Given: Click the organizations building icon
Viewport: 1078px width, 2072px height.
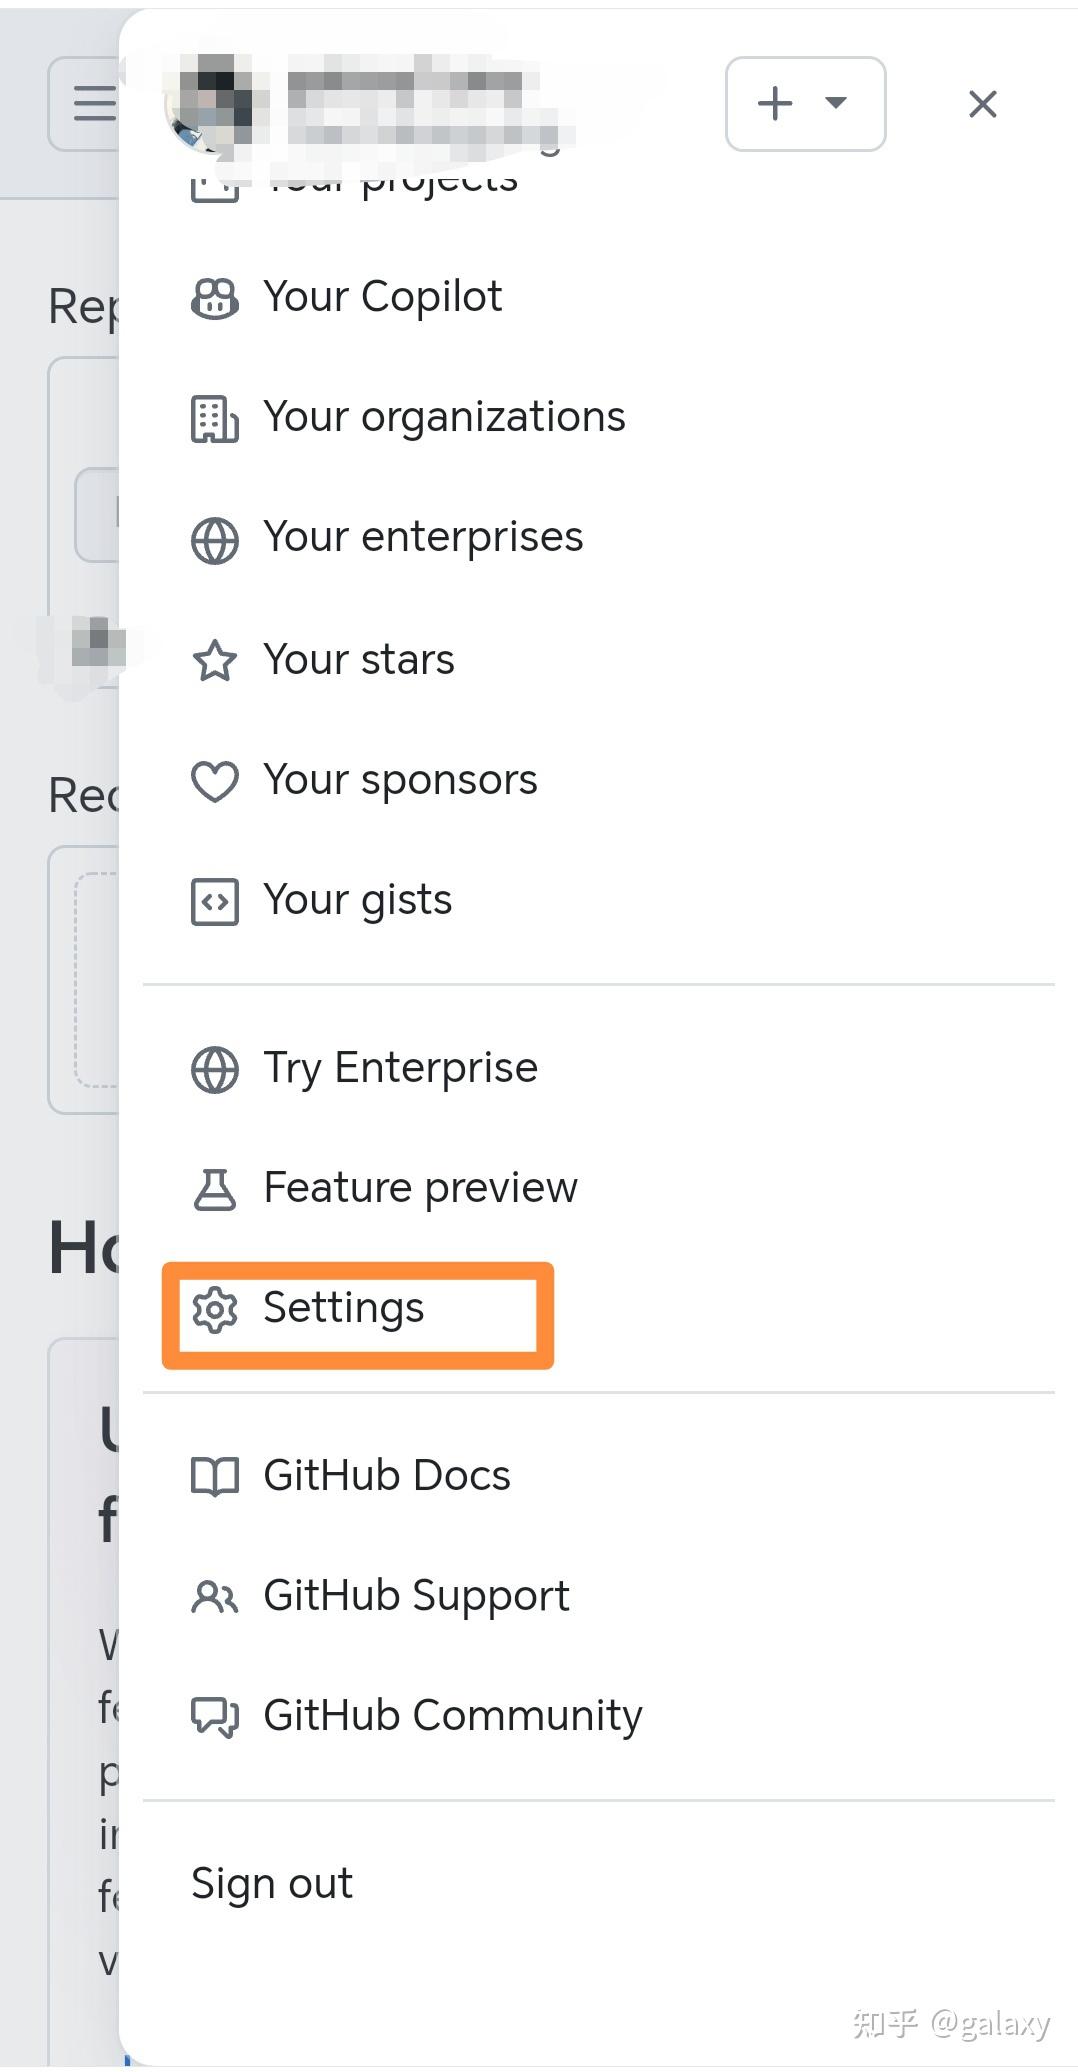Looking at the screenshot, I should point(214,419).
